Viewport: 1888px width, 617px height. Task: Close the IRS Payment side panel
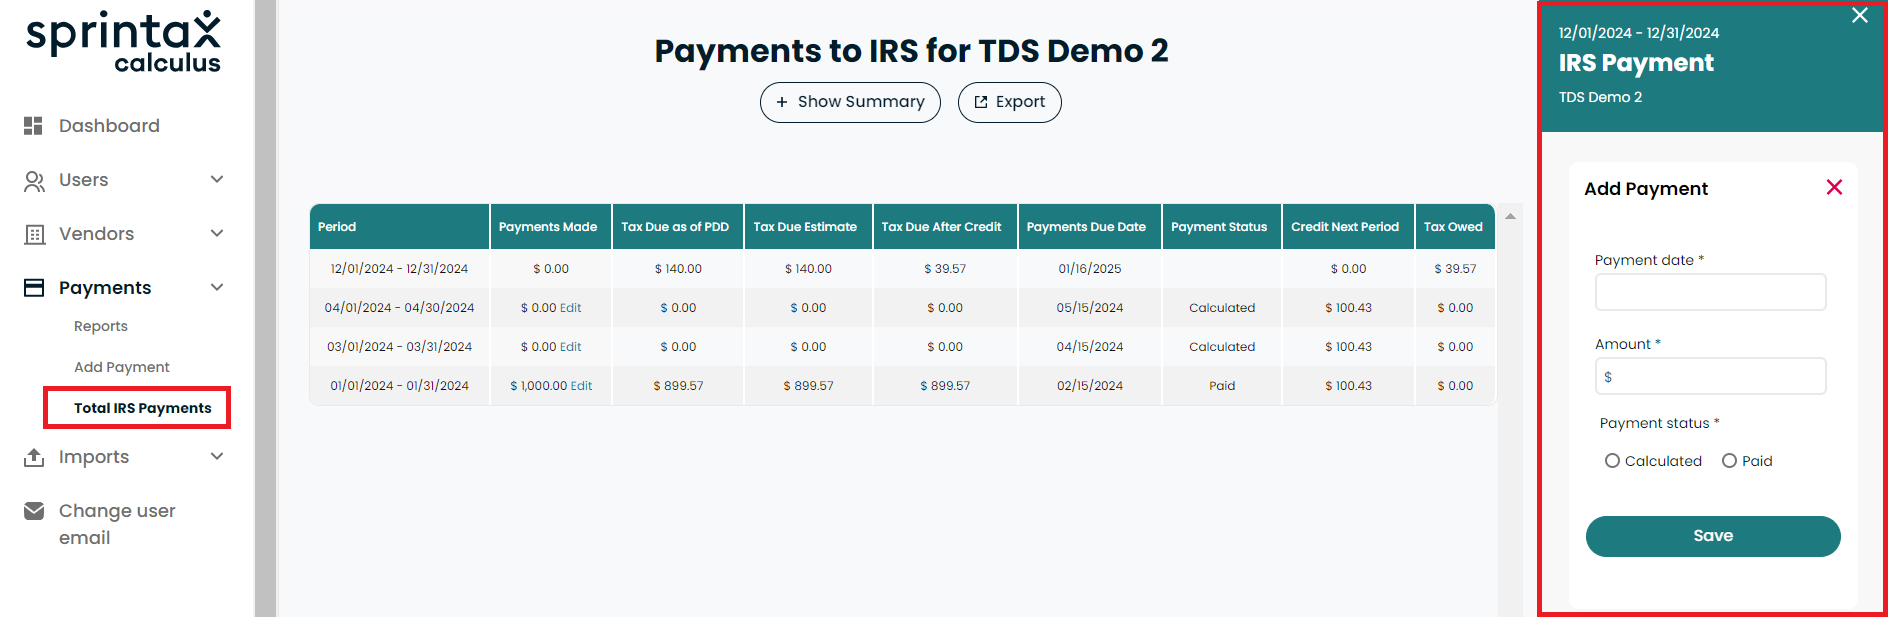click(x=1860, y=15)
